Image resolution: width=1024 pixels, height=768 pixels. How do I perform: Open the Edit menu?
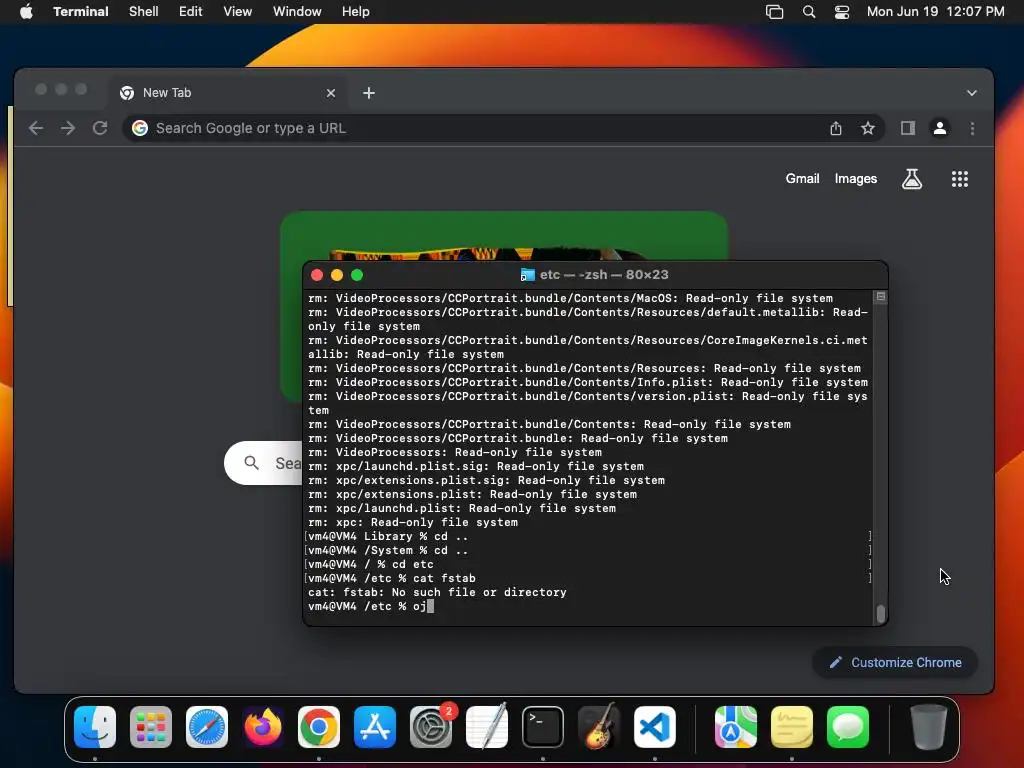pos(191,12)
